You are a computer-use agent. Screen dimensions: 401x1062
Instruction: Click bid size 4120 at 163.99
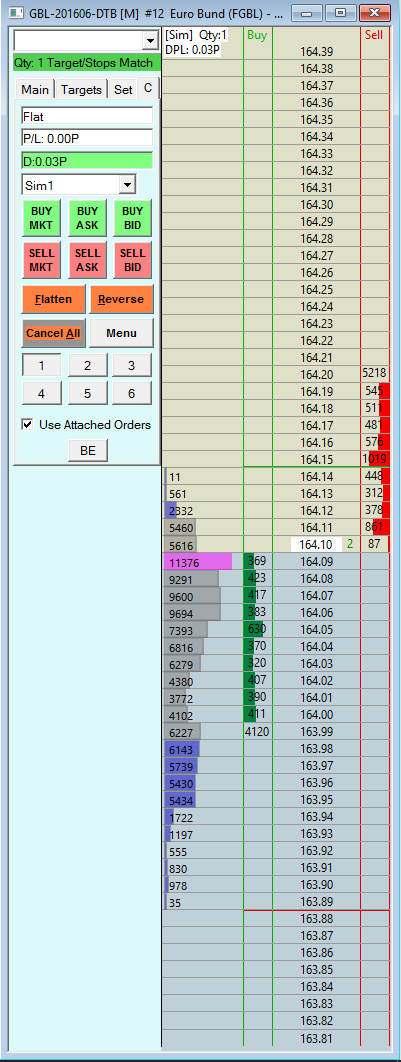(257, 731)
